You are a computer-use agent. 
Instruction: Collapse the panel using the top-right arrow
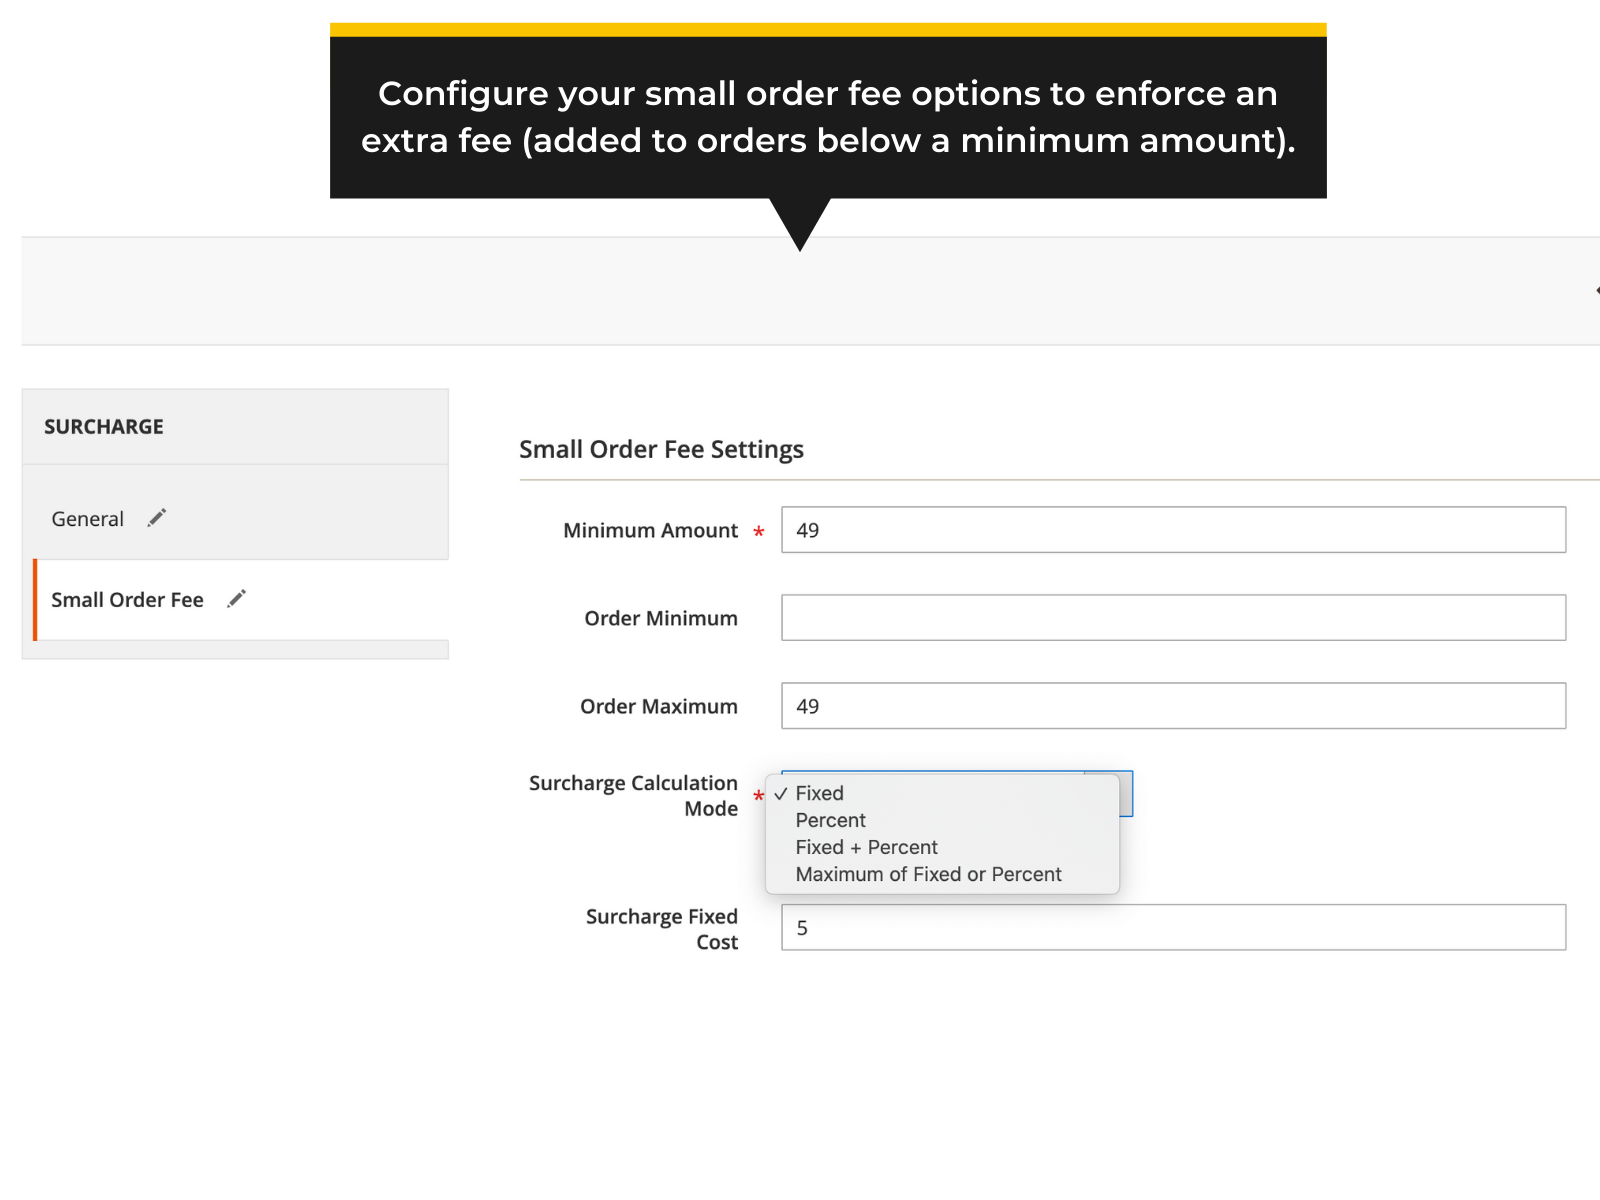click(x=1594, y=291)
